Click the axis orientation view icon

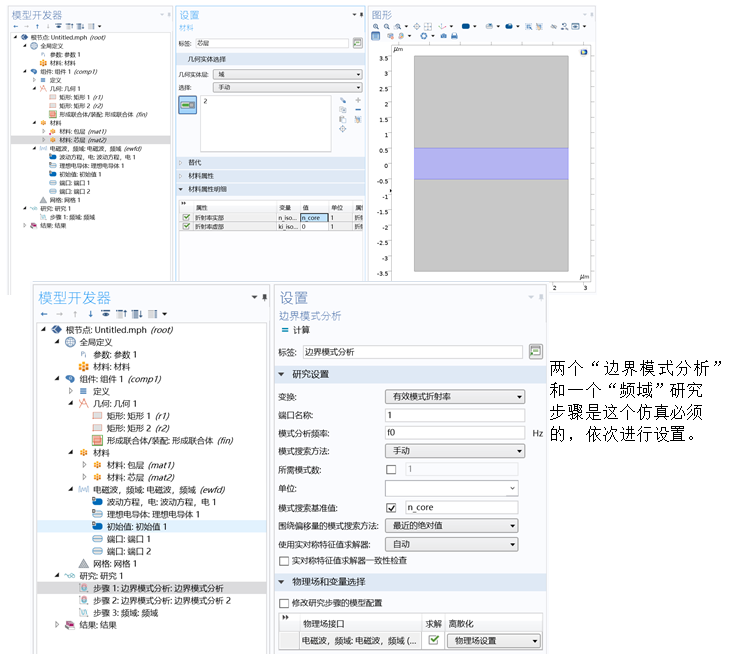[x=442, y=26]
